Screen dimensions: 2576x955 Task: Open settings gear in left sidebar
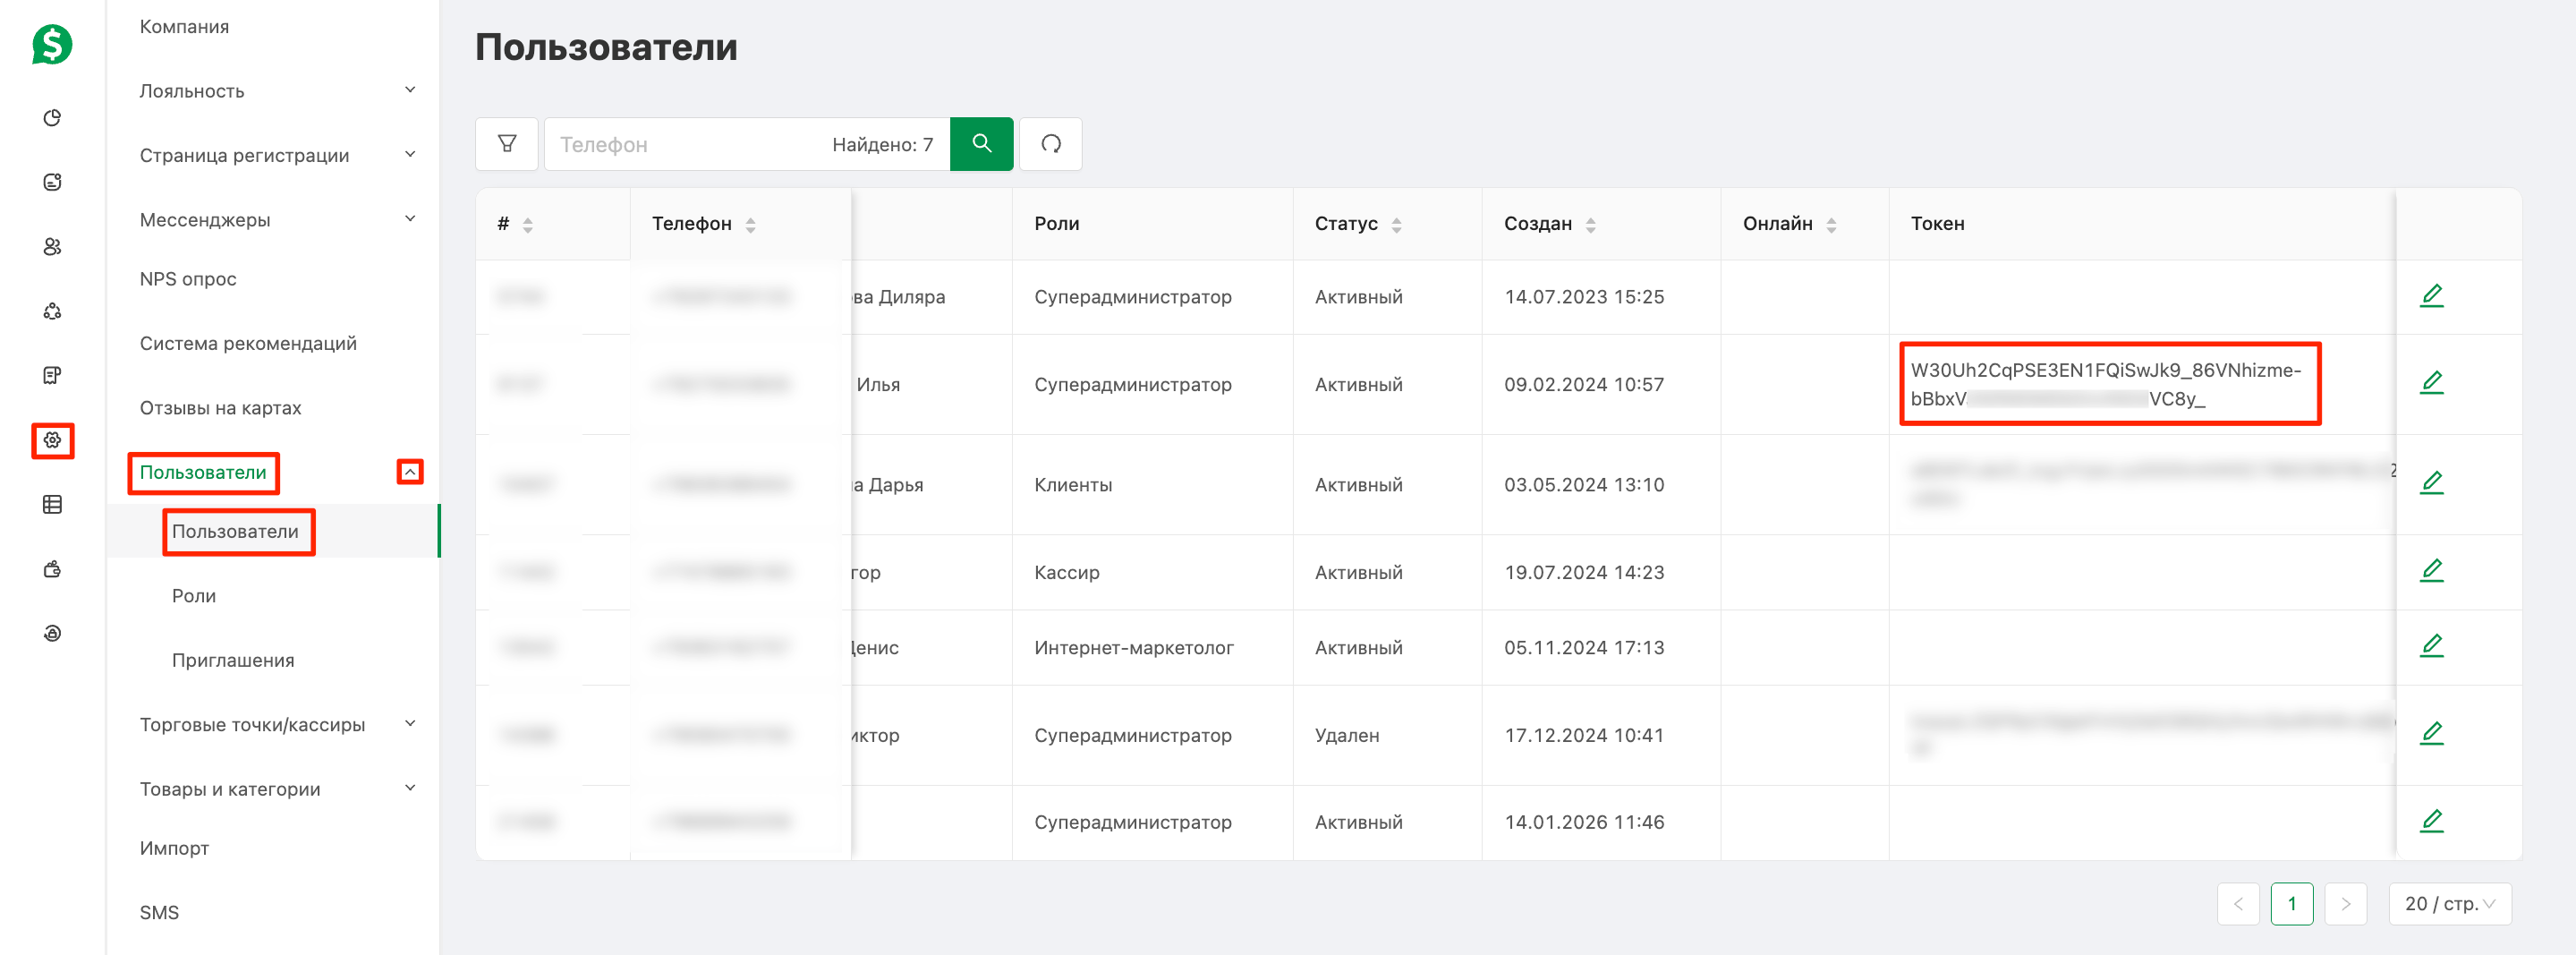tap(53, 440)
